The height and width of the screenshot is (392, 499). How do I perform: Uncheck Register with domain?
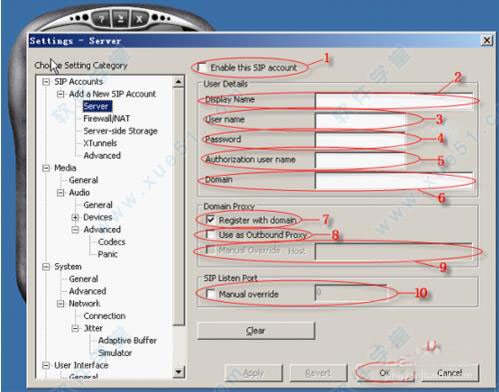pos(210,220)
